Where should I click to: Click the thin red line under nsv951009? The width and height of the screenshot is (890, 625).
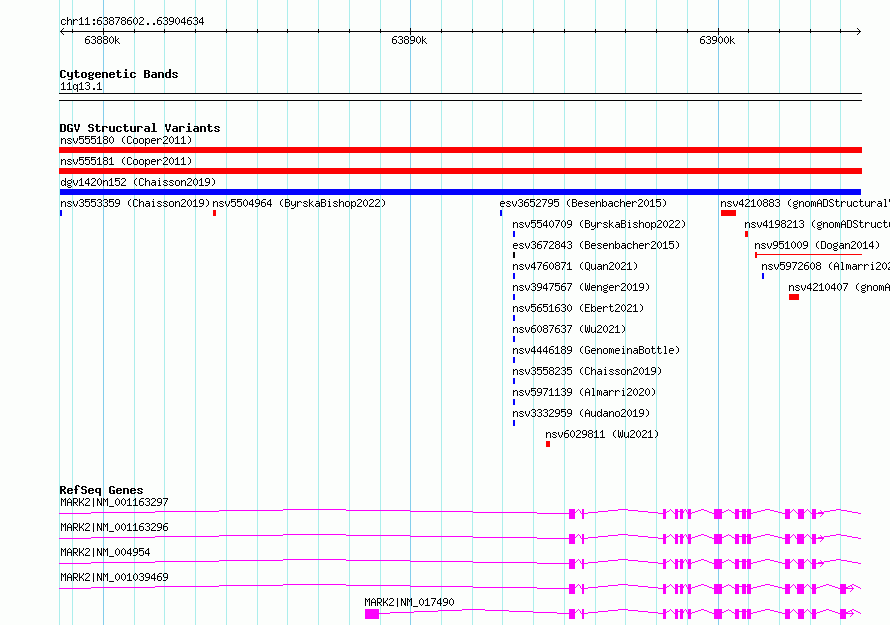pyautogui.click(x=808, y=255)
